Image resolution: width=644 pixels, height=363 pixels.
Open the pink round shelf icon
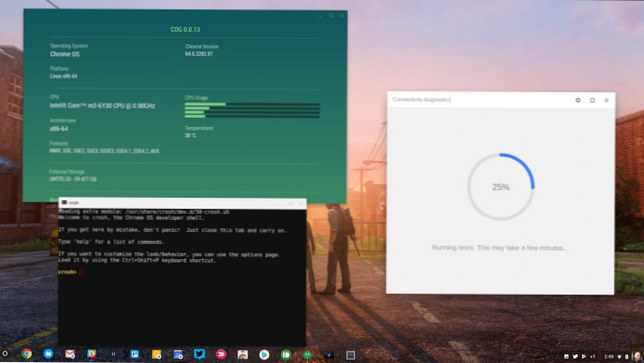pos(221,354)
